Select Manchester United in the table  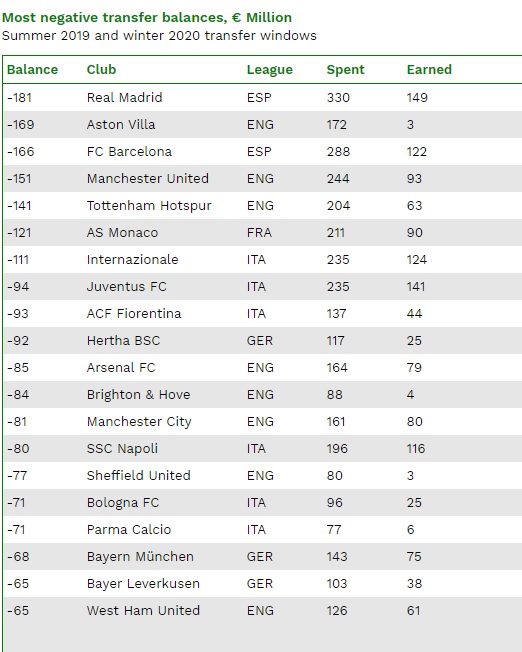coord(148,178)
